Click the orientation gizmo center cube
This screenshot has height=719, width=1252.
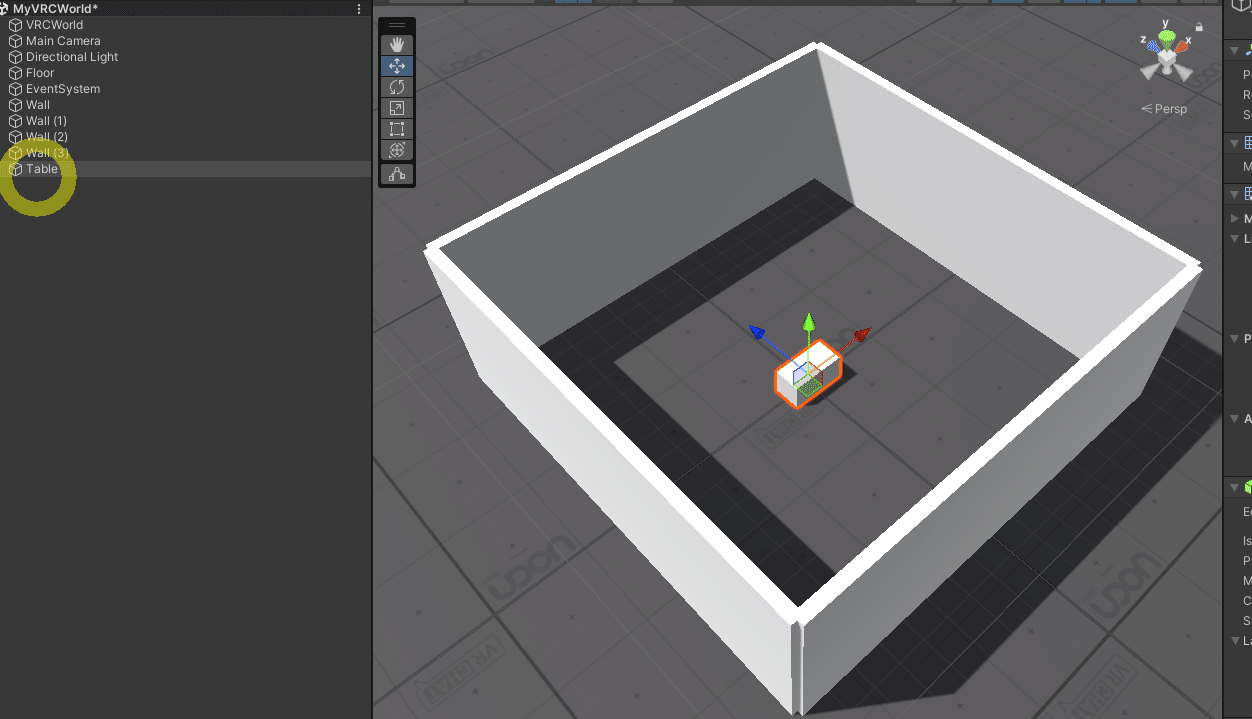(x=1166, y=60)
